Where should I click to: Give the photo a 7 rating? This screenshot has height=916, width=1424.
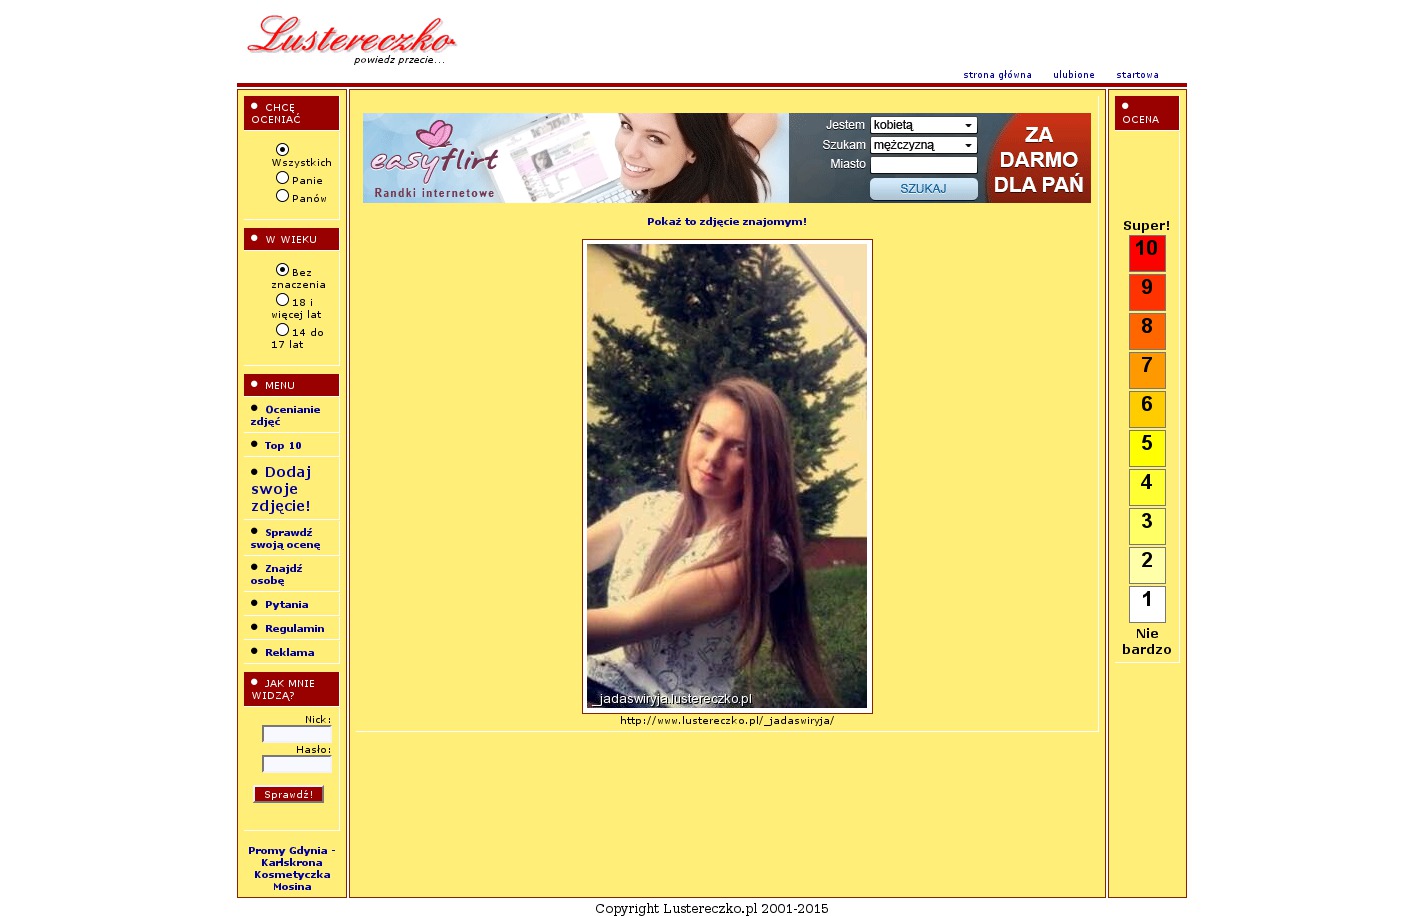coord(1147,370)
